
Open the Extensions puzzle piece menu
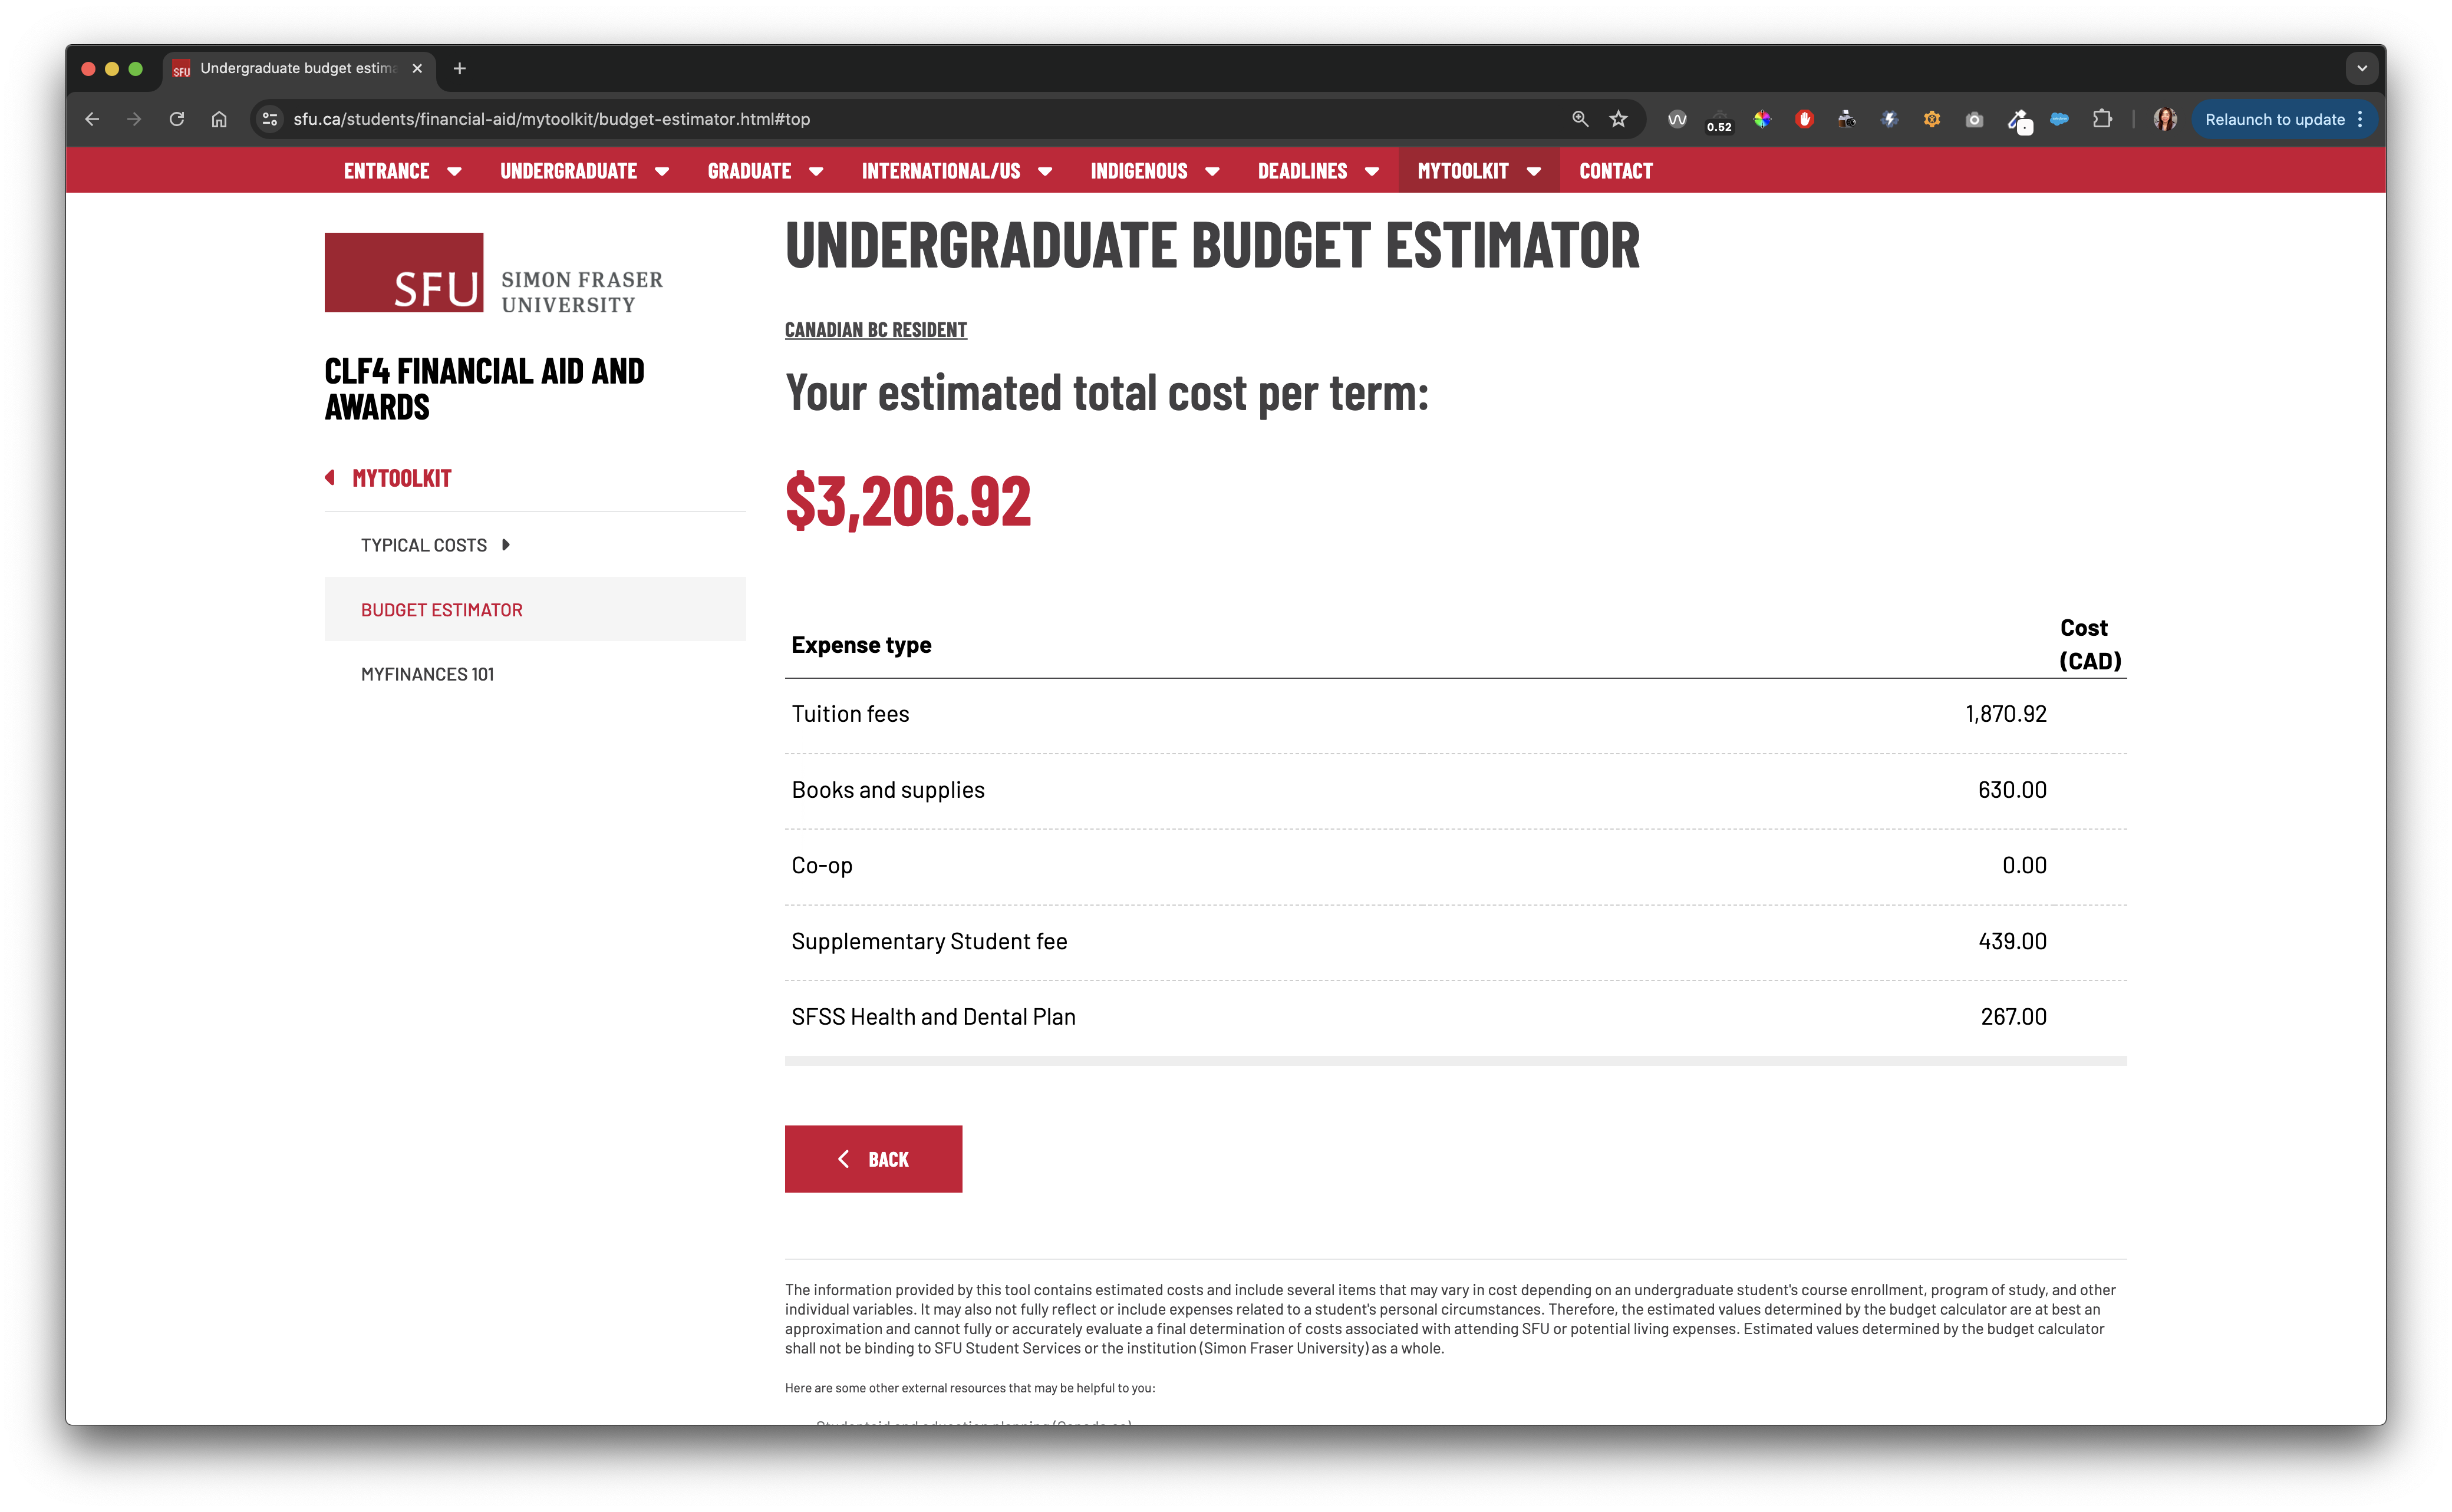click(2102, 119)
